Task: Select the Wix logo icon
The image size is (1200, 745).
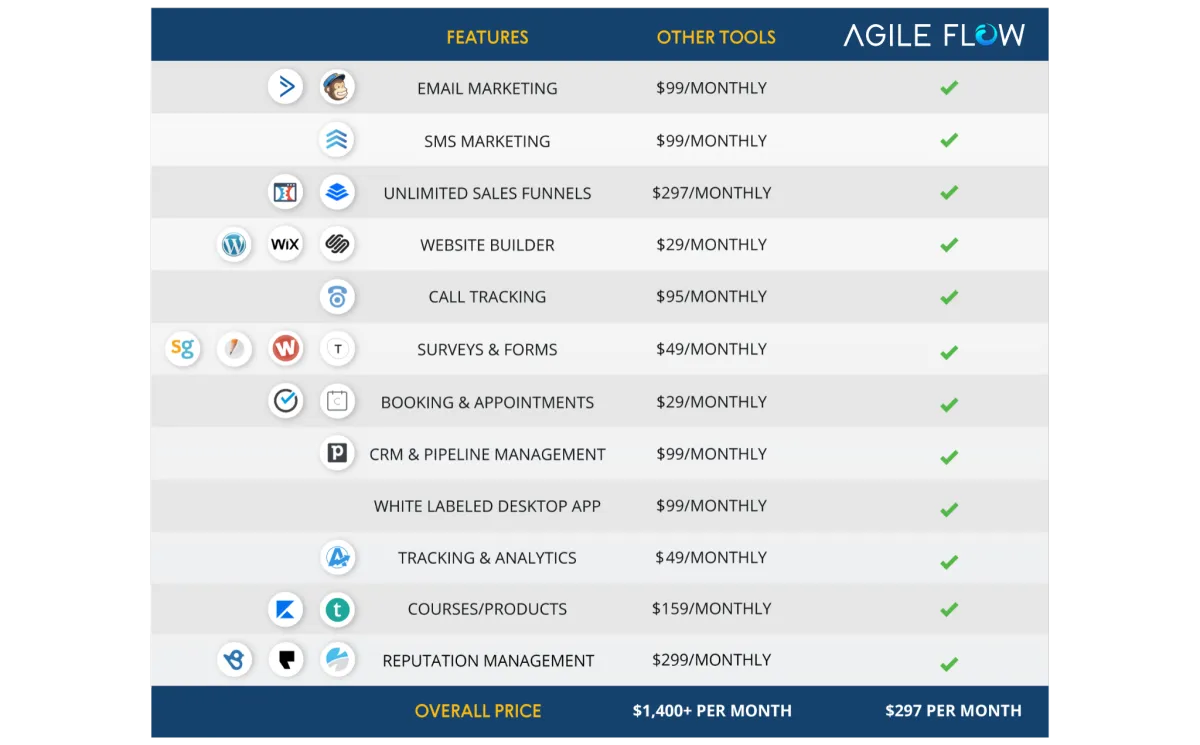Action: (286, 244)
